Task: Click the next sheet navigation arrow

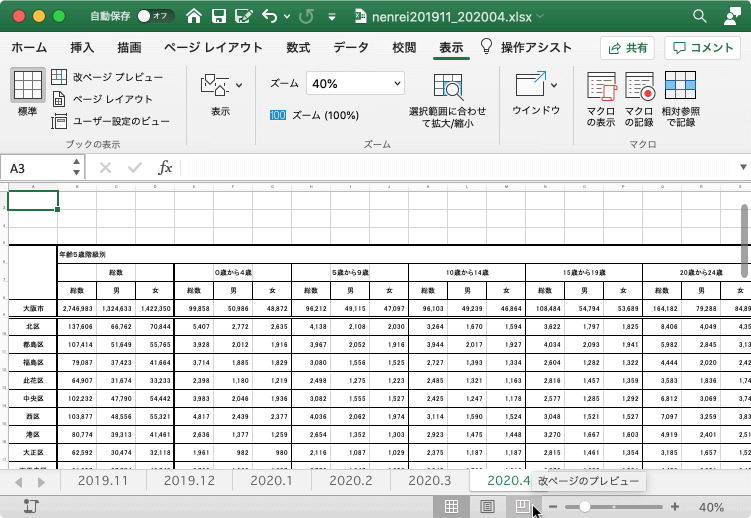Action: (41, 482)
